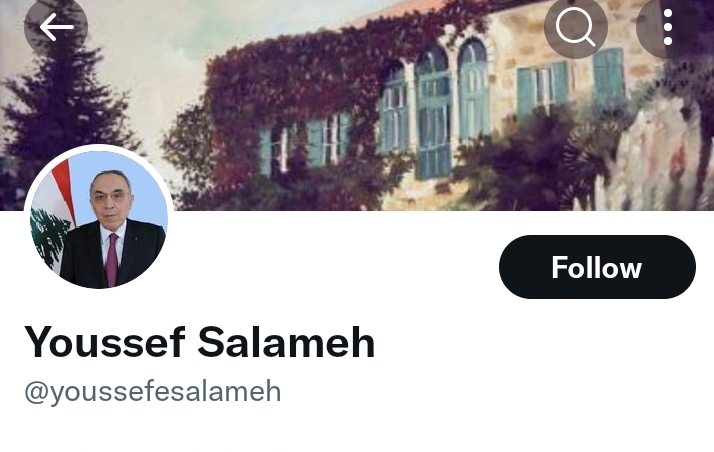Open search with the magnifying glass icon
Viewport: 714px width, 452px height.
(576, 27)
